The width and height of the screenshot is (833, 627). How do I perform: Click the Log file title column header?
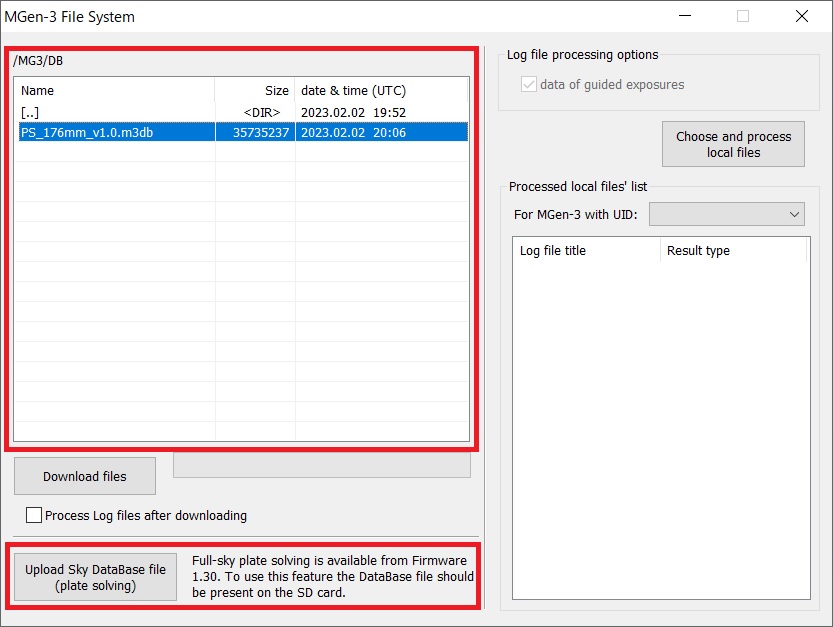pos(586,250)
